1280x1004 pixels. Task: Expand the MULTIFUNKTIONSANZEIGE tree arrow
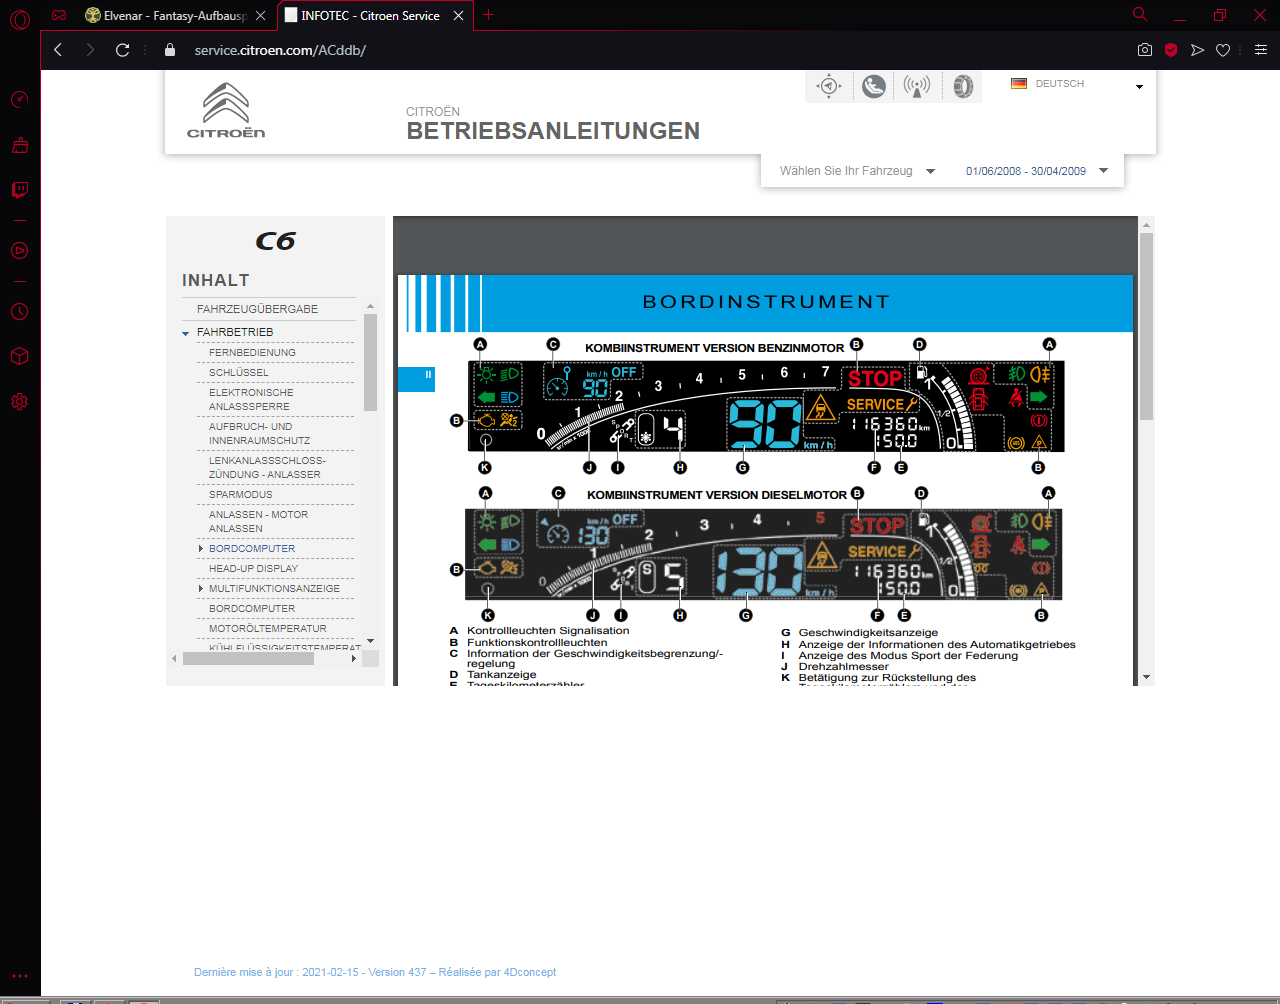[201, 589]
